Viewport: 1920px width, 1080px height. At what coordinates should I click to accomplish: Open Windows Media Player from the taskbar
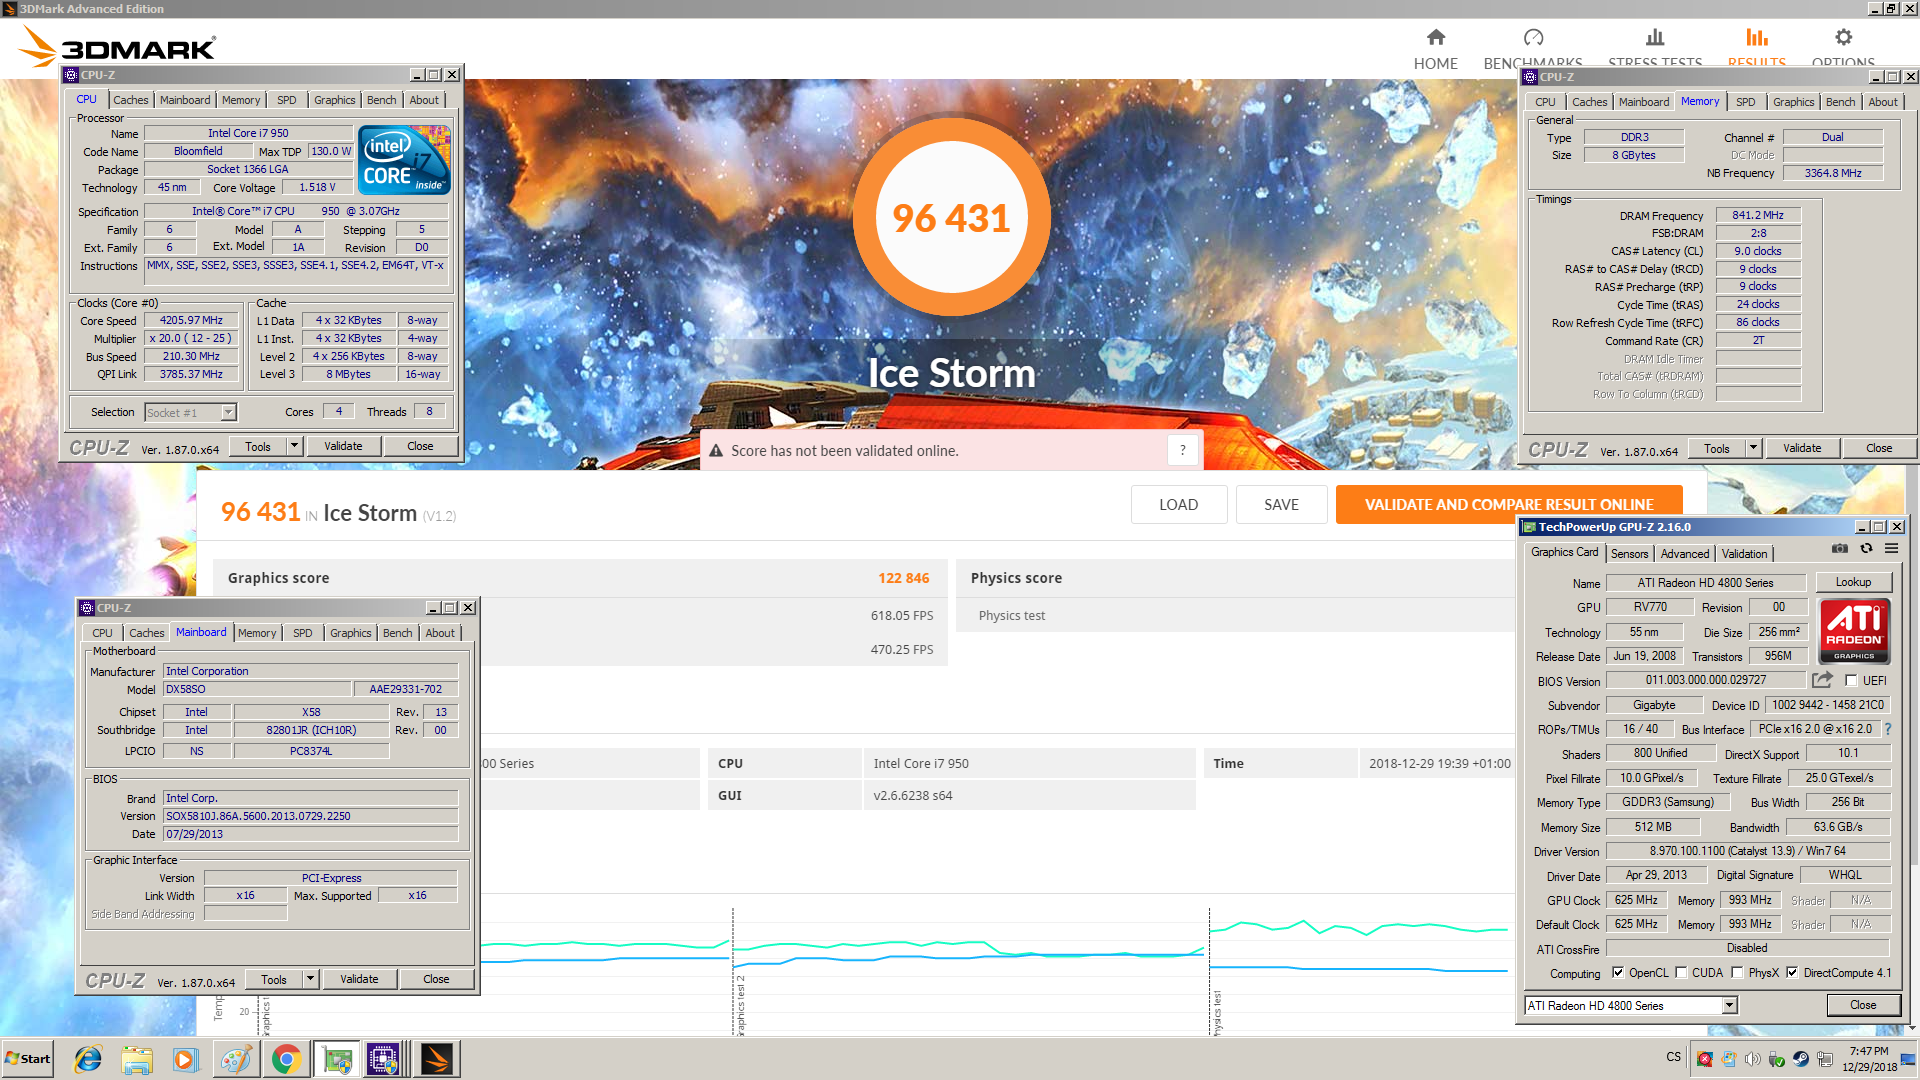(x=186, y=1059)
